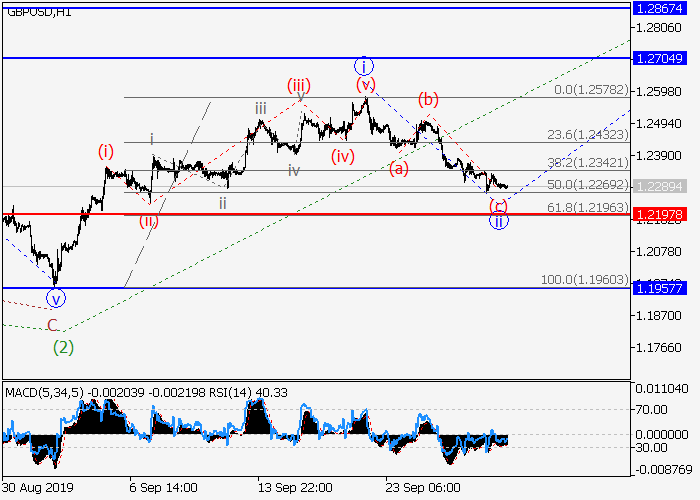The height and width of the screenshot is (500, 700).
Task: Select the red C wave label
Action: tap(53, 325)
